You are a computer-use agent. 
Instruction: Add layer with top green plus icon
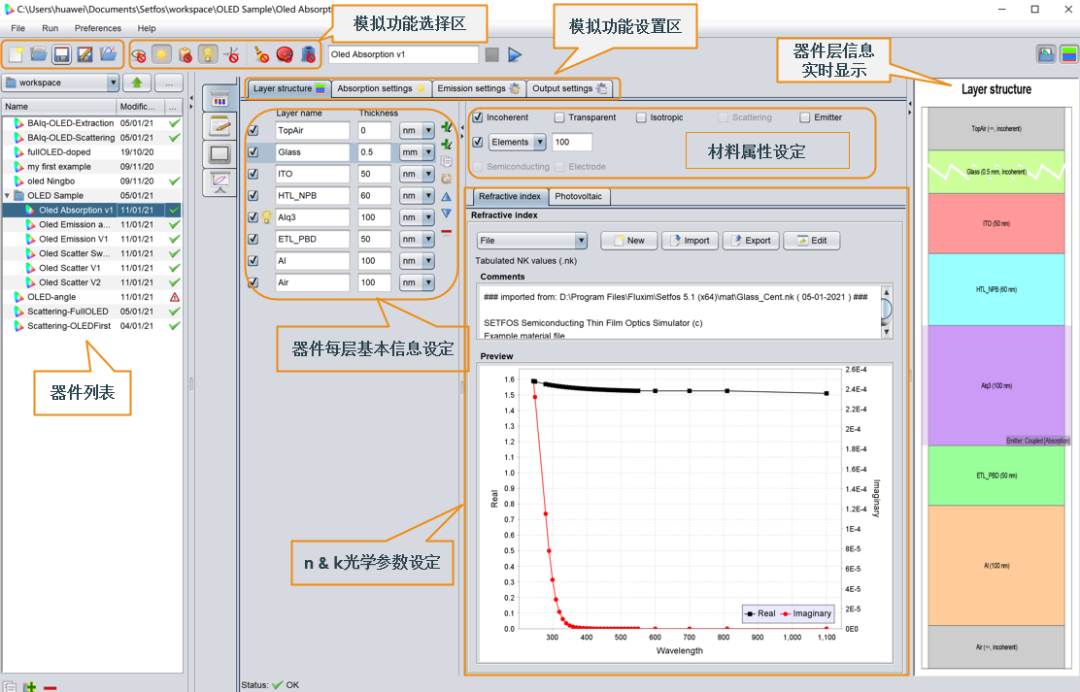coord(446,127)
